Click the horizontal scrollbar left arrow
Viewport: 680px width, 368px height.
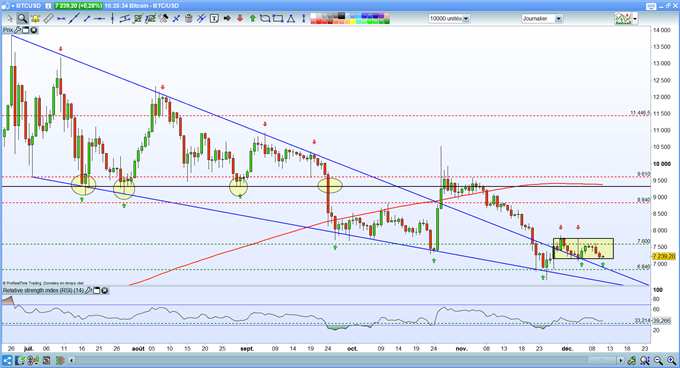coord(72,360)
